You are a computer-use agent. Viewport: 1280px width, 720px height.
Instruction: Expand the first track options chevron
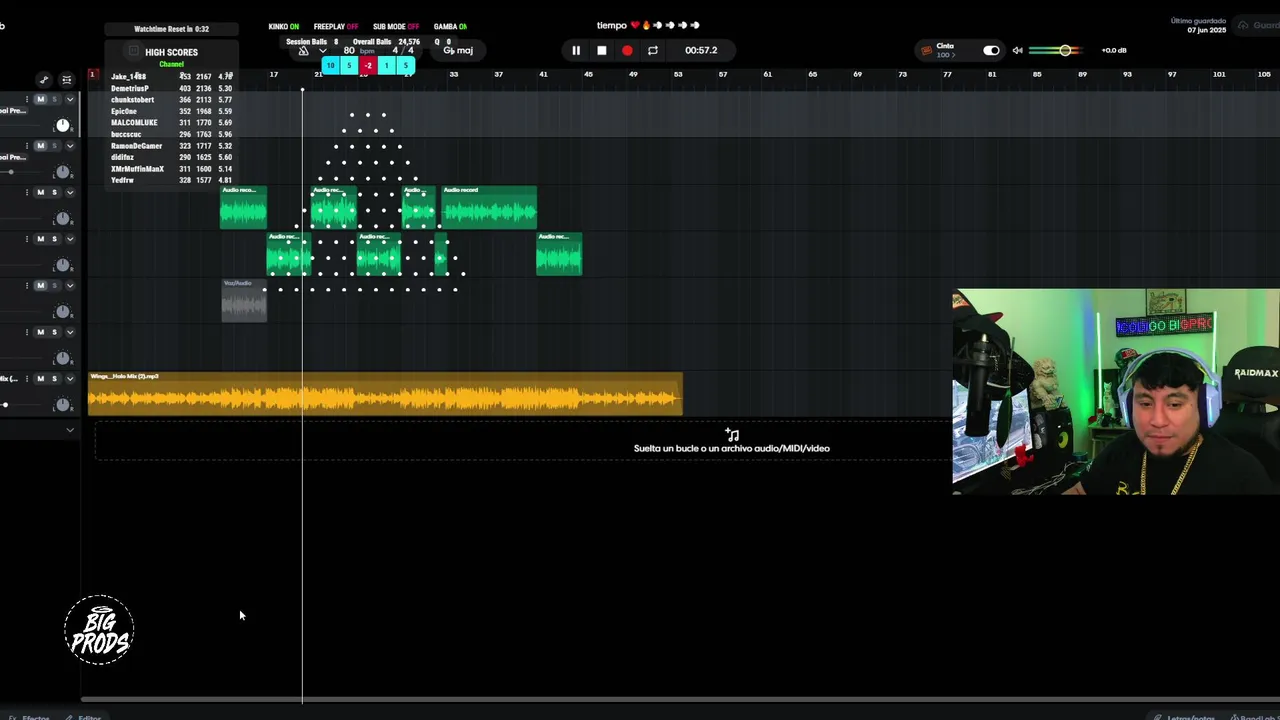pyautogui.click(x=70, y=100)
